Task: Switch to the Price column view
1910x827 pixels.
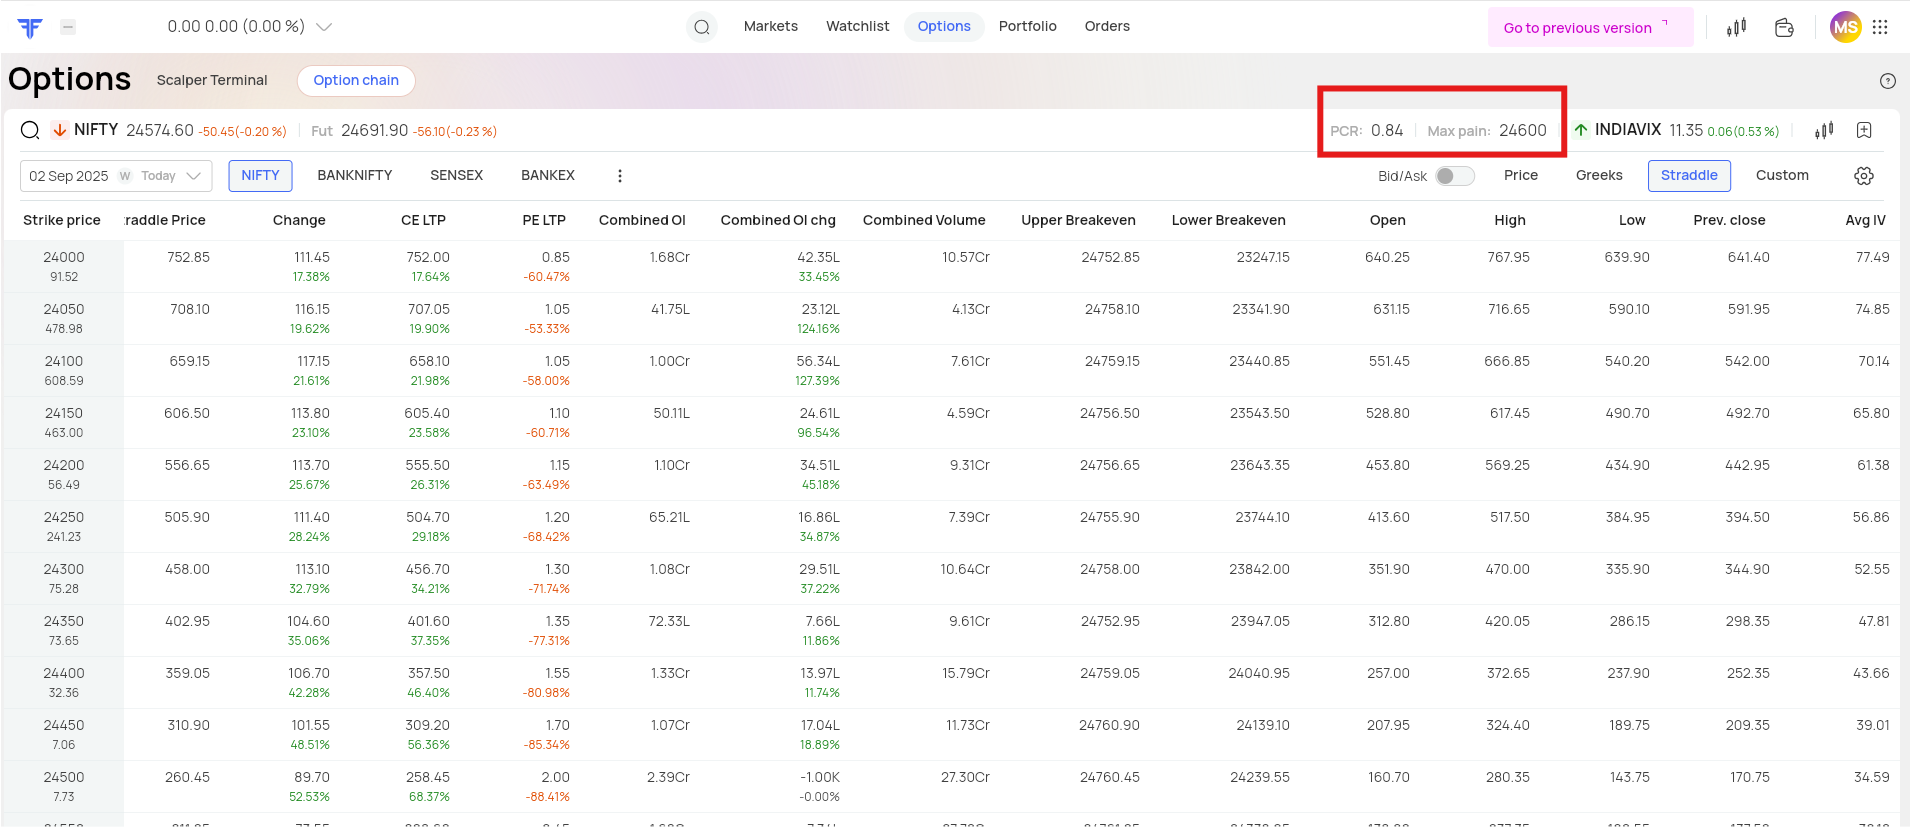Action: [1521, 175]
